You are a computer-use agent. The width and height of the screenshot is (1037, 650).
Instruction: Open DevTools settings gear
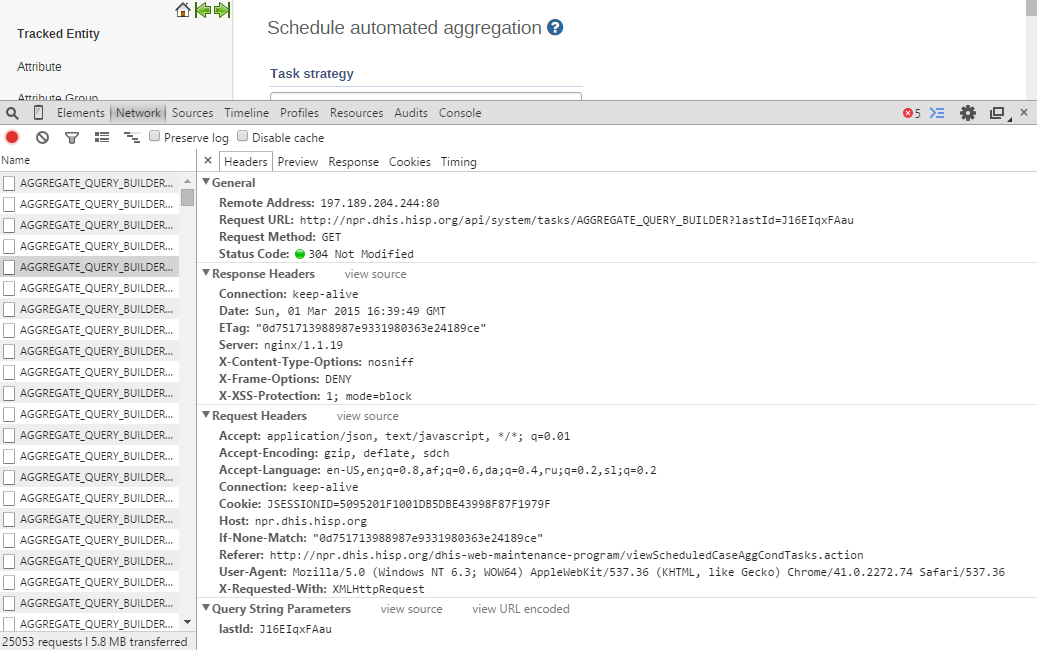pos(967,113)
